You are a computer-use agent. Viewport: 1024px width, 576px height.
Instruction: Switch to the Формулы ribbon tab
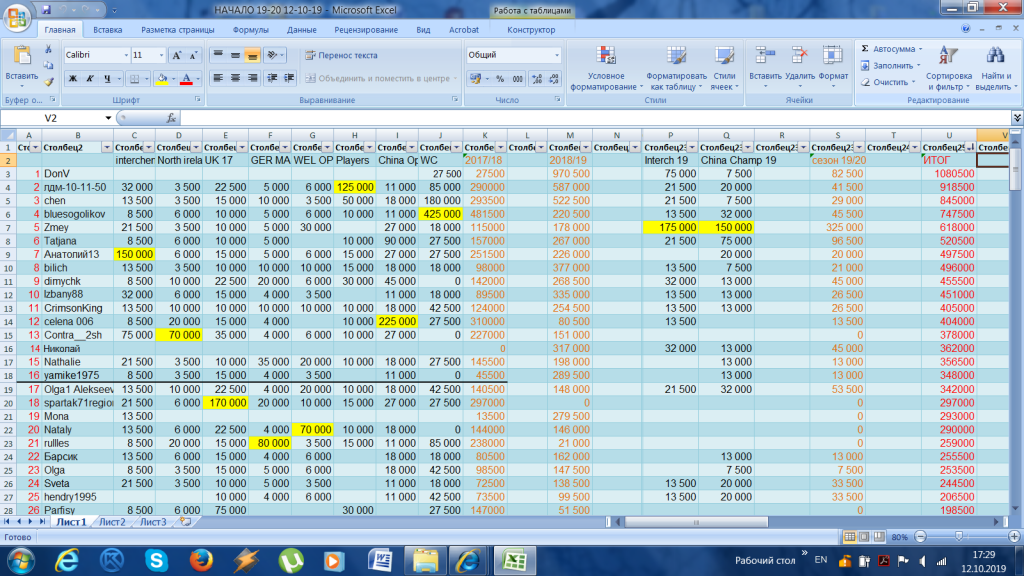click(250, 30)
